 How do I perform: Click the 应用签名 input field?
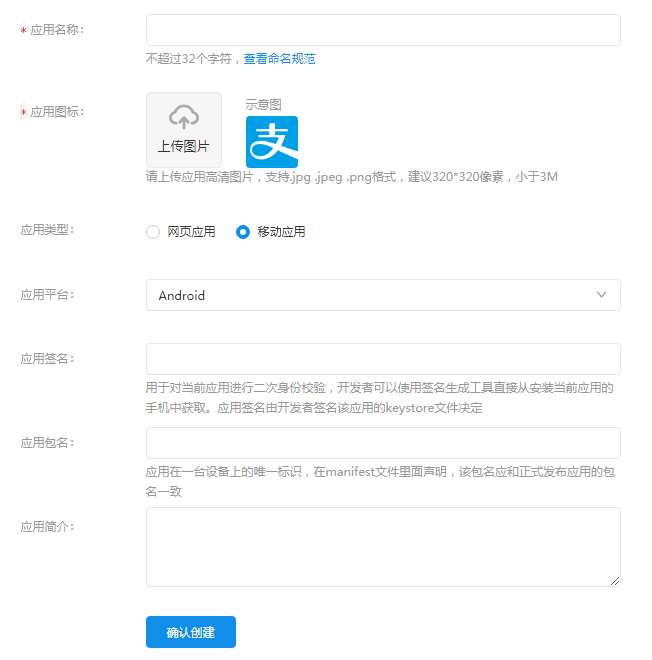(x=383, y=359)
